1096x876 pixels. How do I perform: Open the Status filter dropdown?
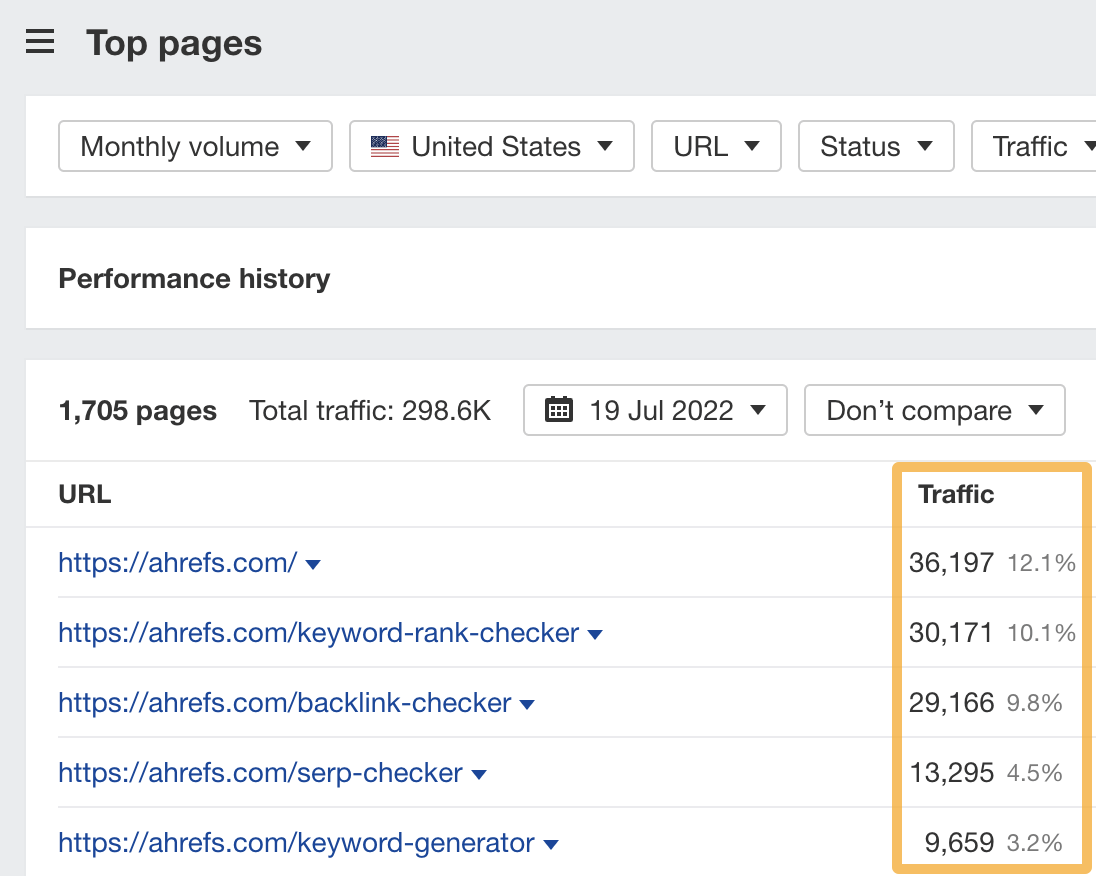876,146
